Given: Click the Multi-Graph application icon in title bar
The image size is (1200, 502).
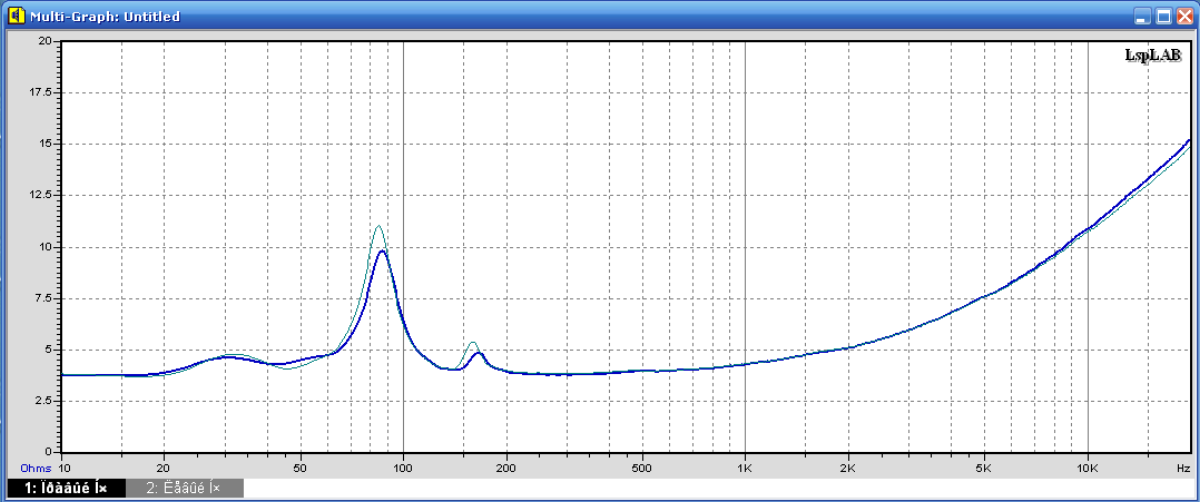Looking at the screenshot, I should click(x=15, y=16).
